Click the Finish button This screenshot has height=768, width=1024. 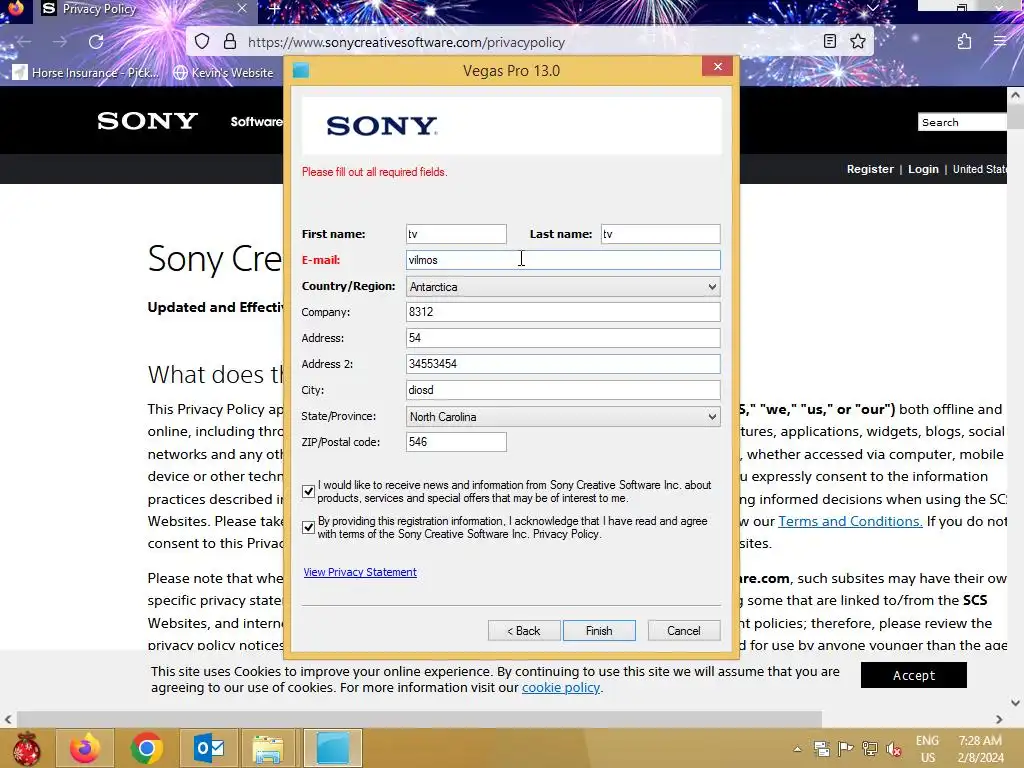[599, 631]
